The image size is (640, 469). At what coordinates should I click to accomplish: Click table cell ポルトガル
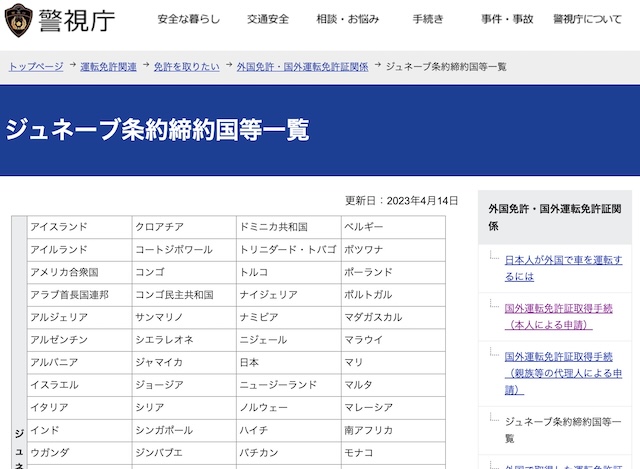click(x=393, y=295)
